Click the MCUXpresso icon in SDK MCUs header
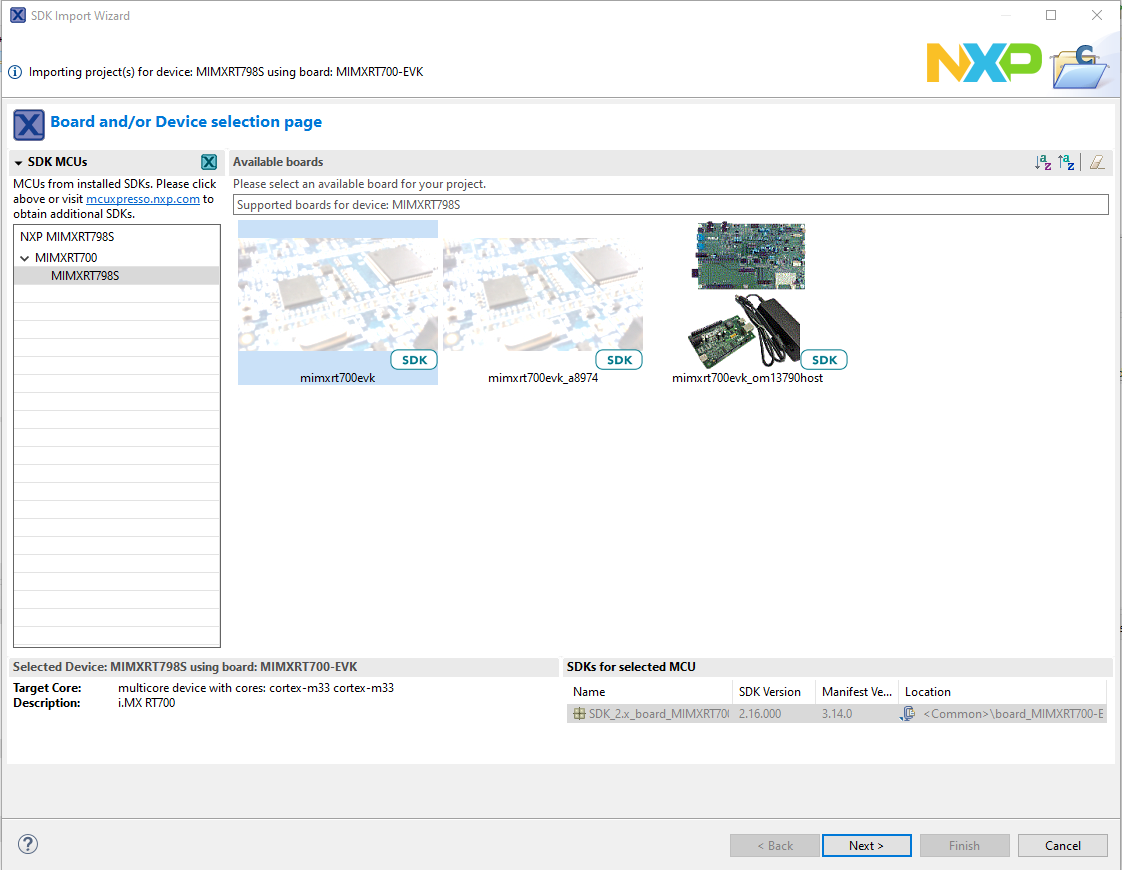The height and width of the screenshot is (870, 1122). (x=208, y=162)
